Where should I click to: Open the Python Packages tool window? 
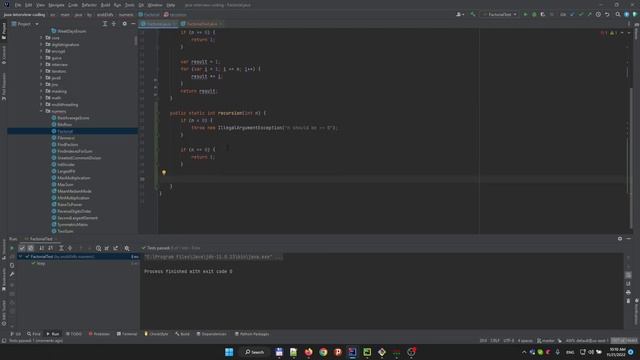[252, 334]
